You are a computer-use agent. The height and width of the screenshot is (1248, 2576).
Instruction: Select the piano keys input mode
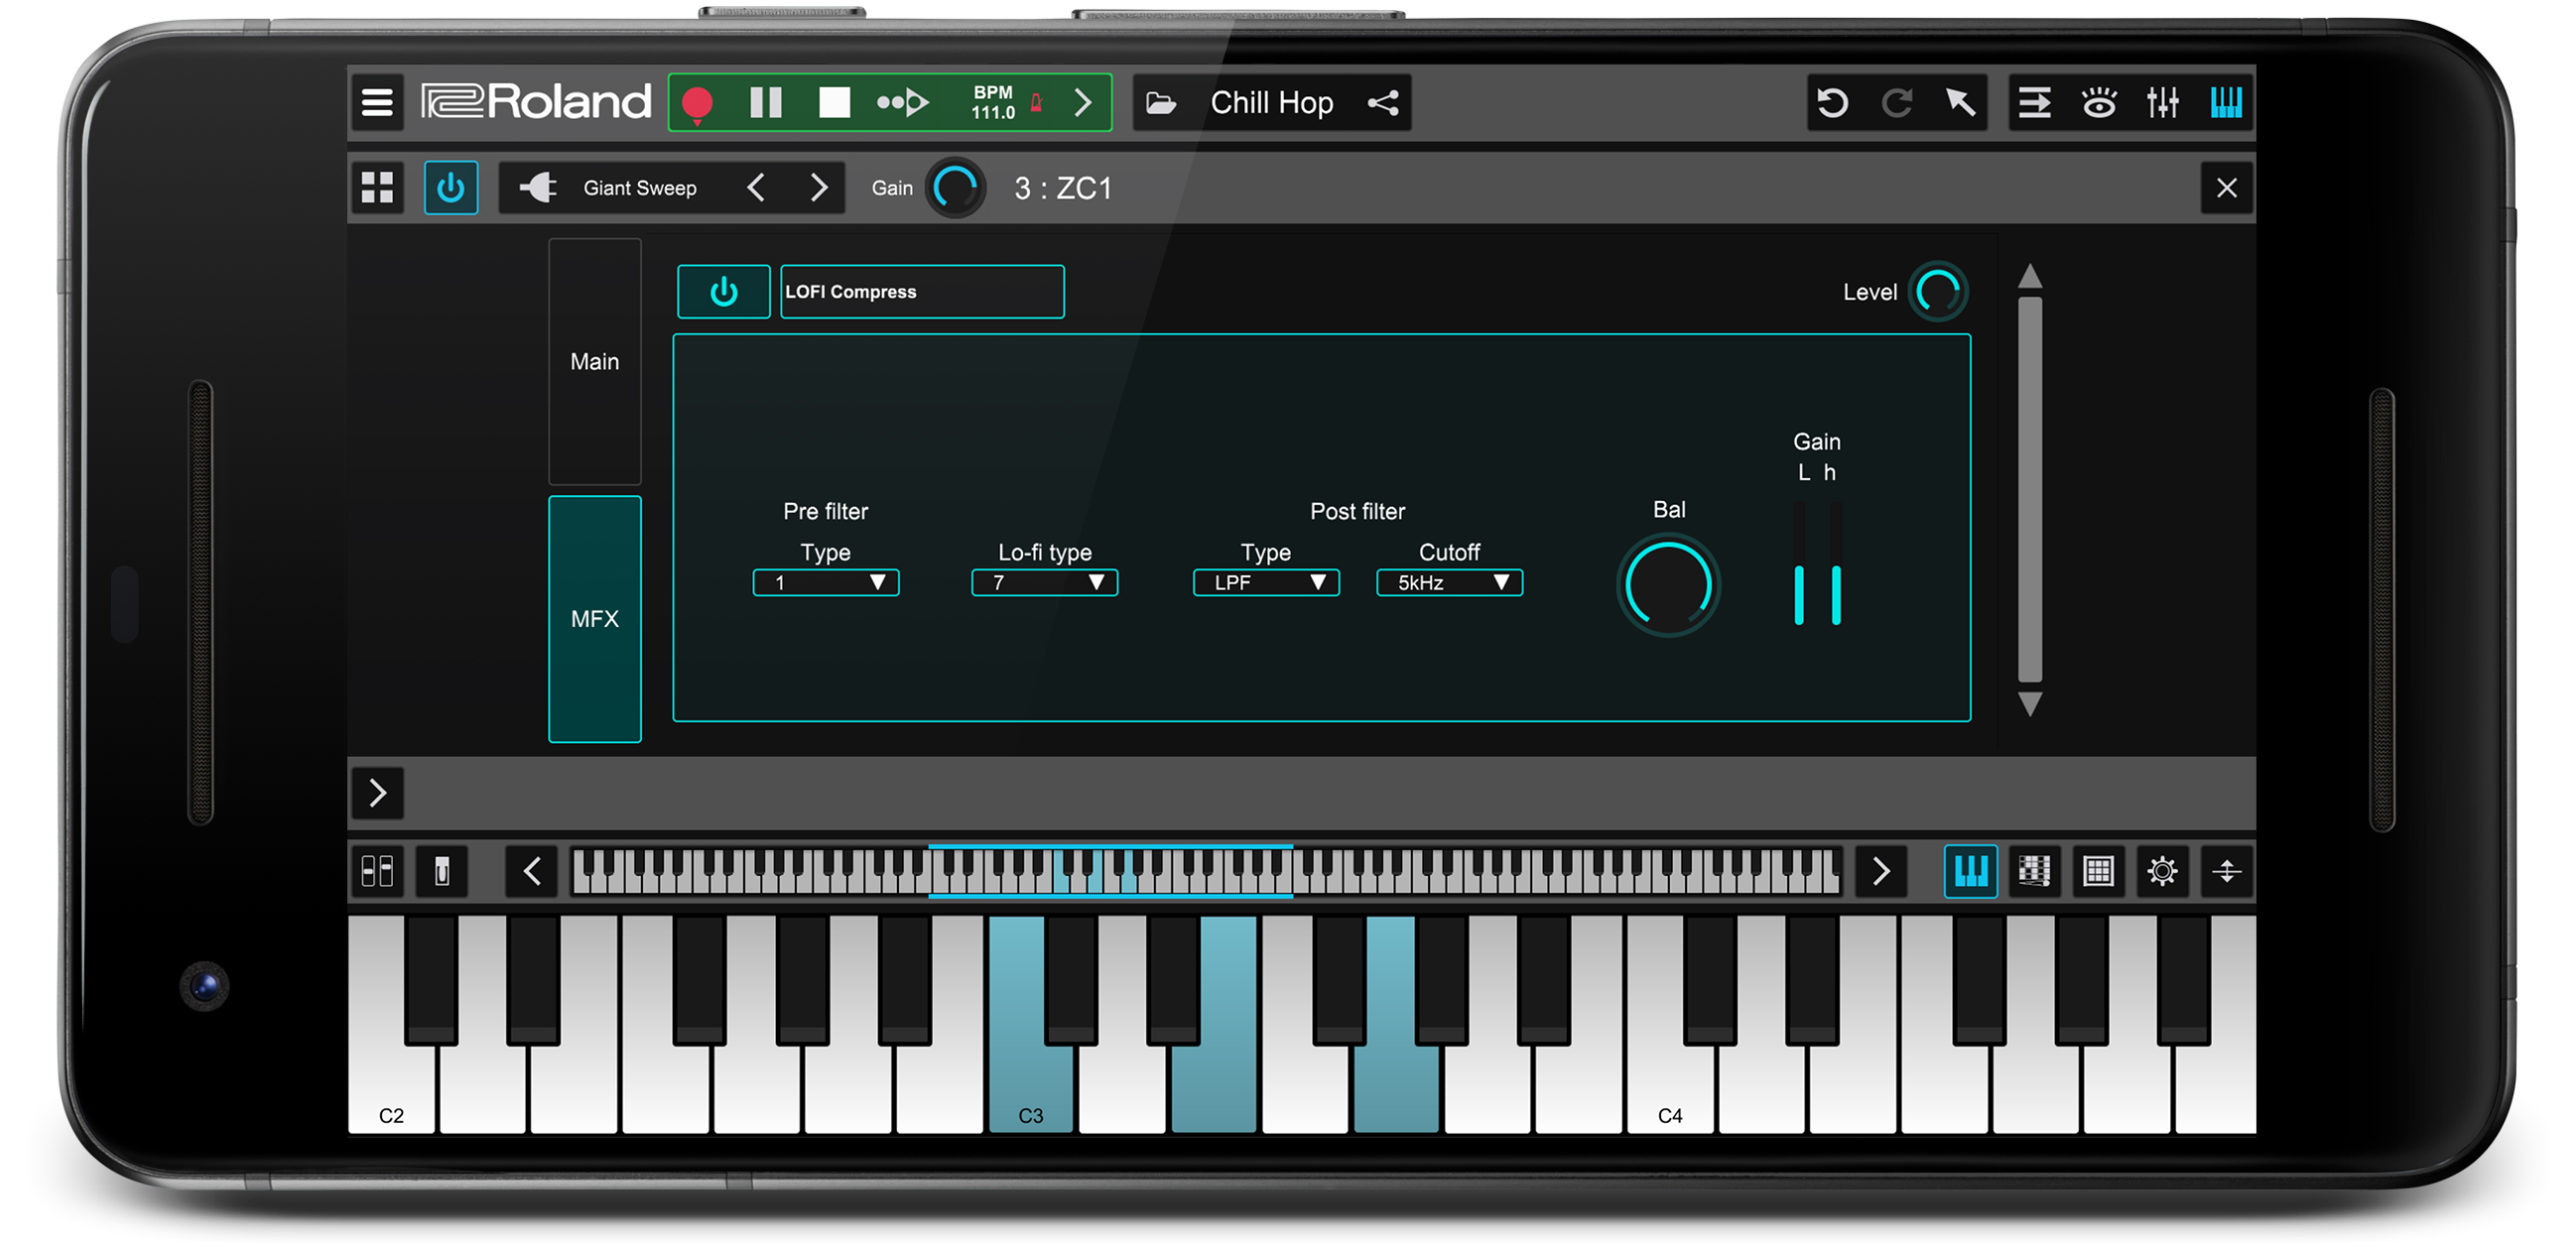click(x=1970, y=871)
